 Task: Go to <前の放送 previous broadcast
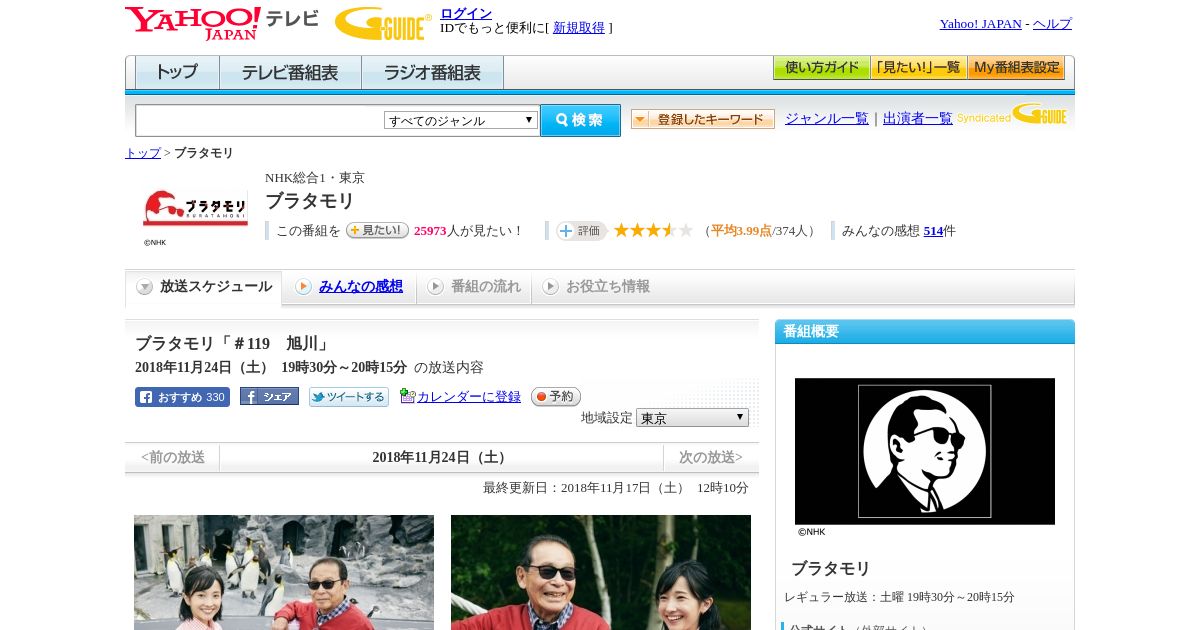click(173, 457)
